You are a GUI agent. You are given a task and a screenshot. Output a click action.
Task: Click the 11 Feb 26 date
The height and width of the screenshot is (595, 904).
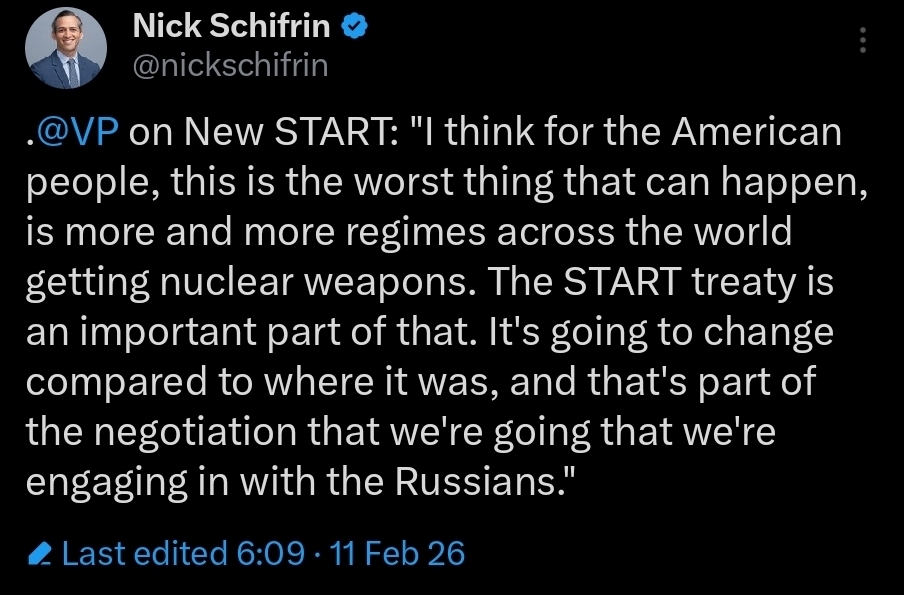coord(398,553)
